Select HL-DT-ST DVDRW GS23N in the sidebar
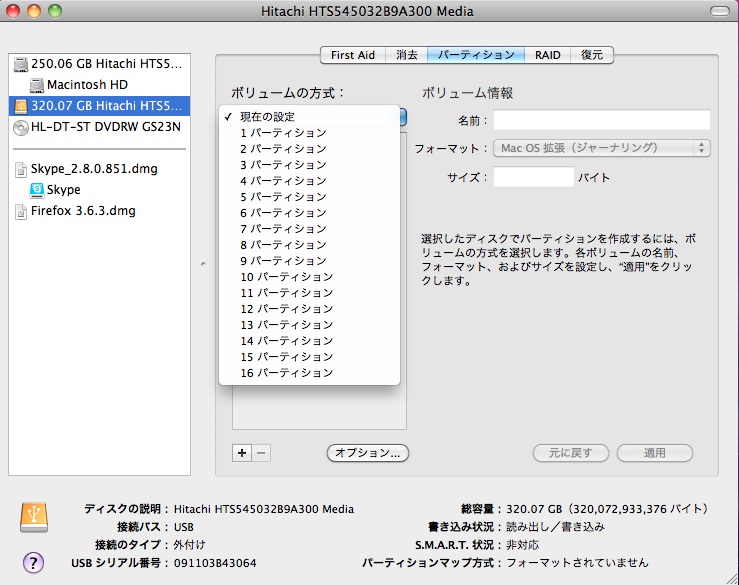The image size is (739, 585). [99, 127]
